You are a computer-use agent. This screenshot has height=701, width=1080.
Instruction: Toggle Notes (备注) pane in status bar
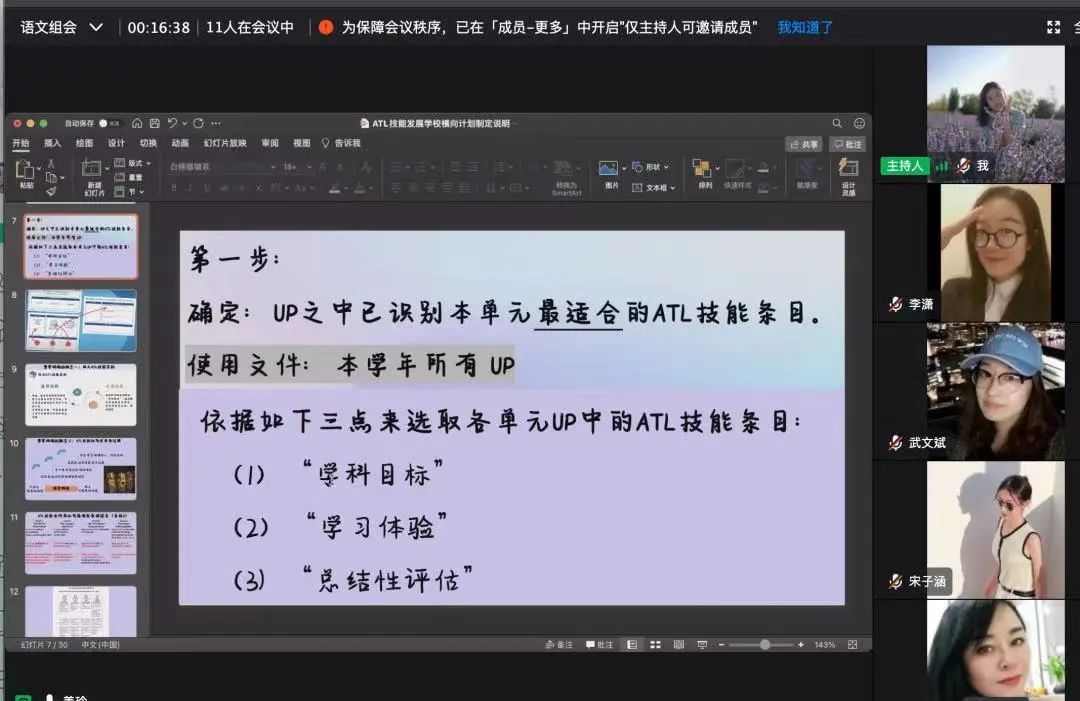point(559,645)
